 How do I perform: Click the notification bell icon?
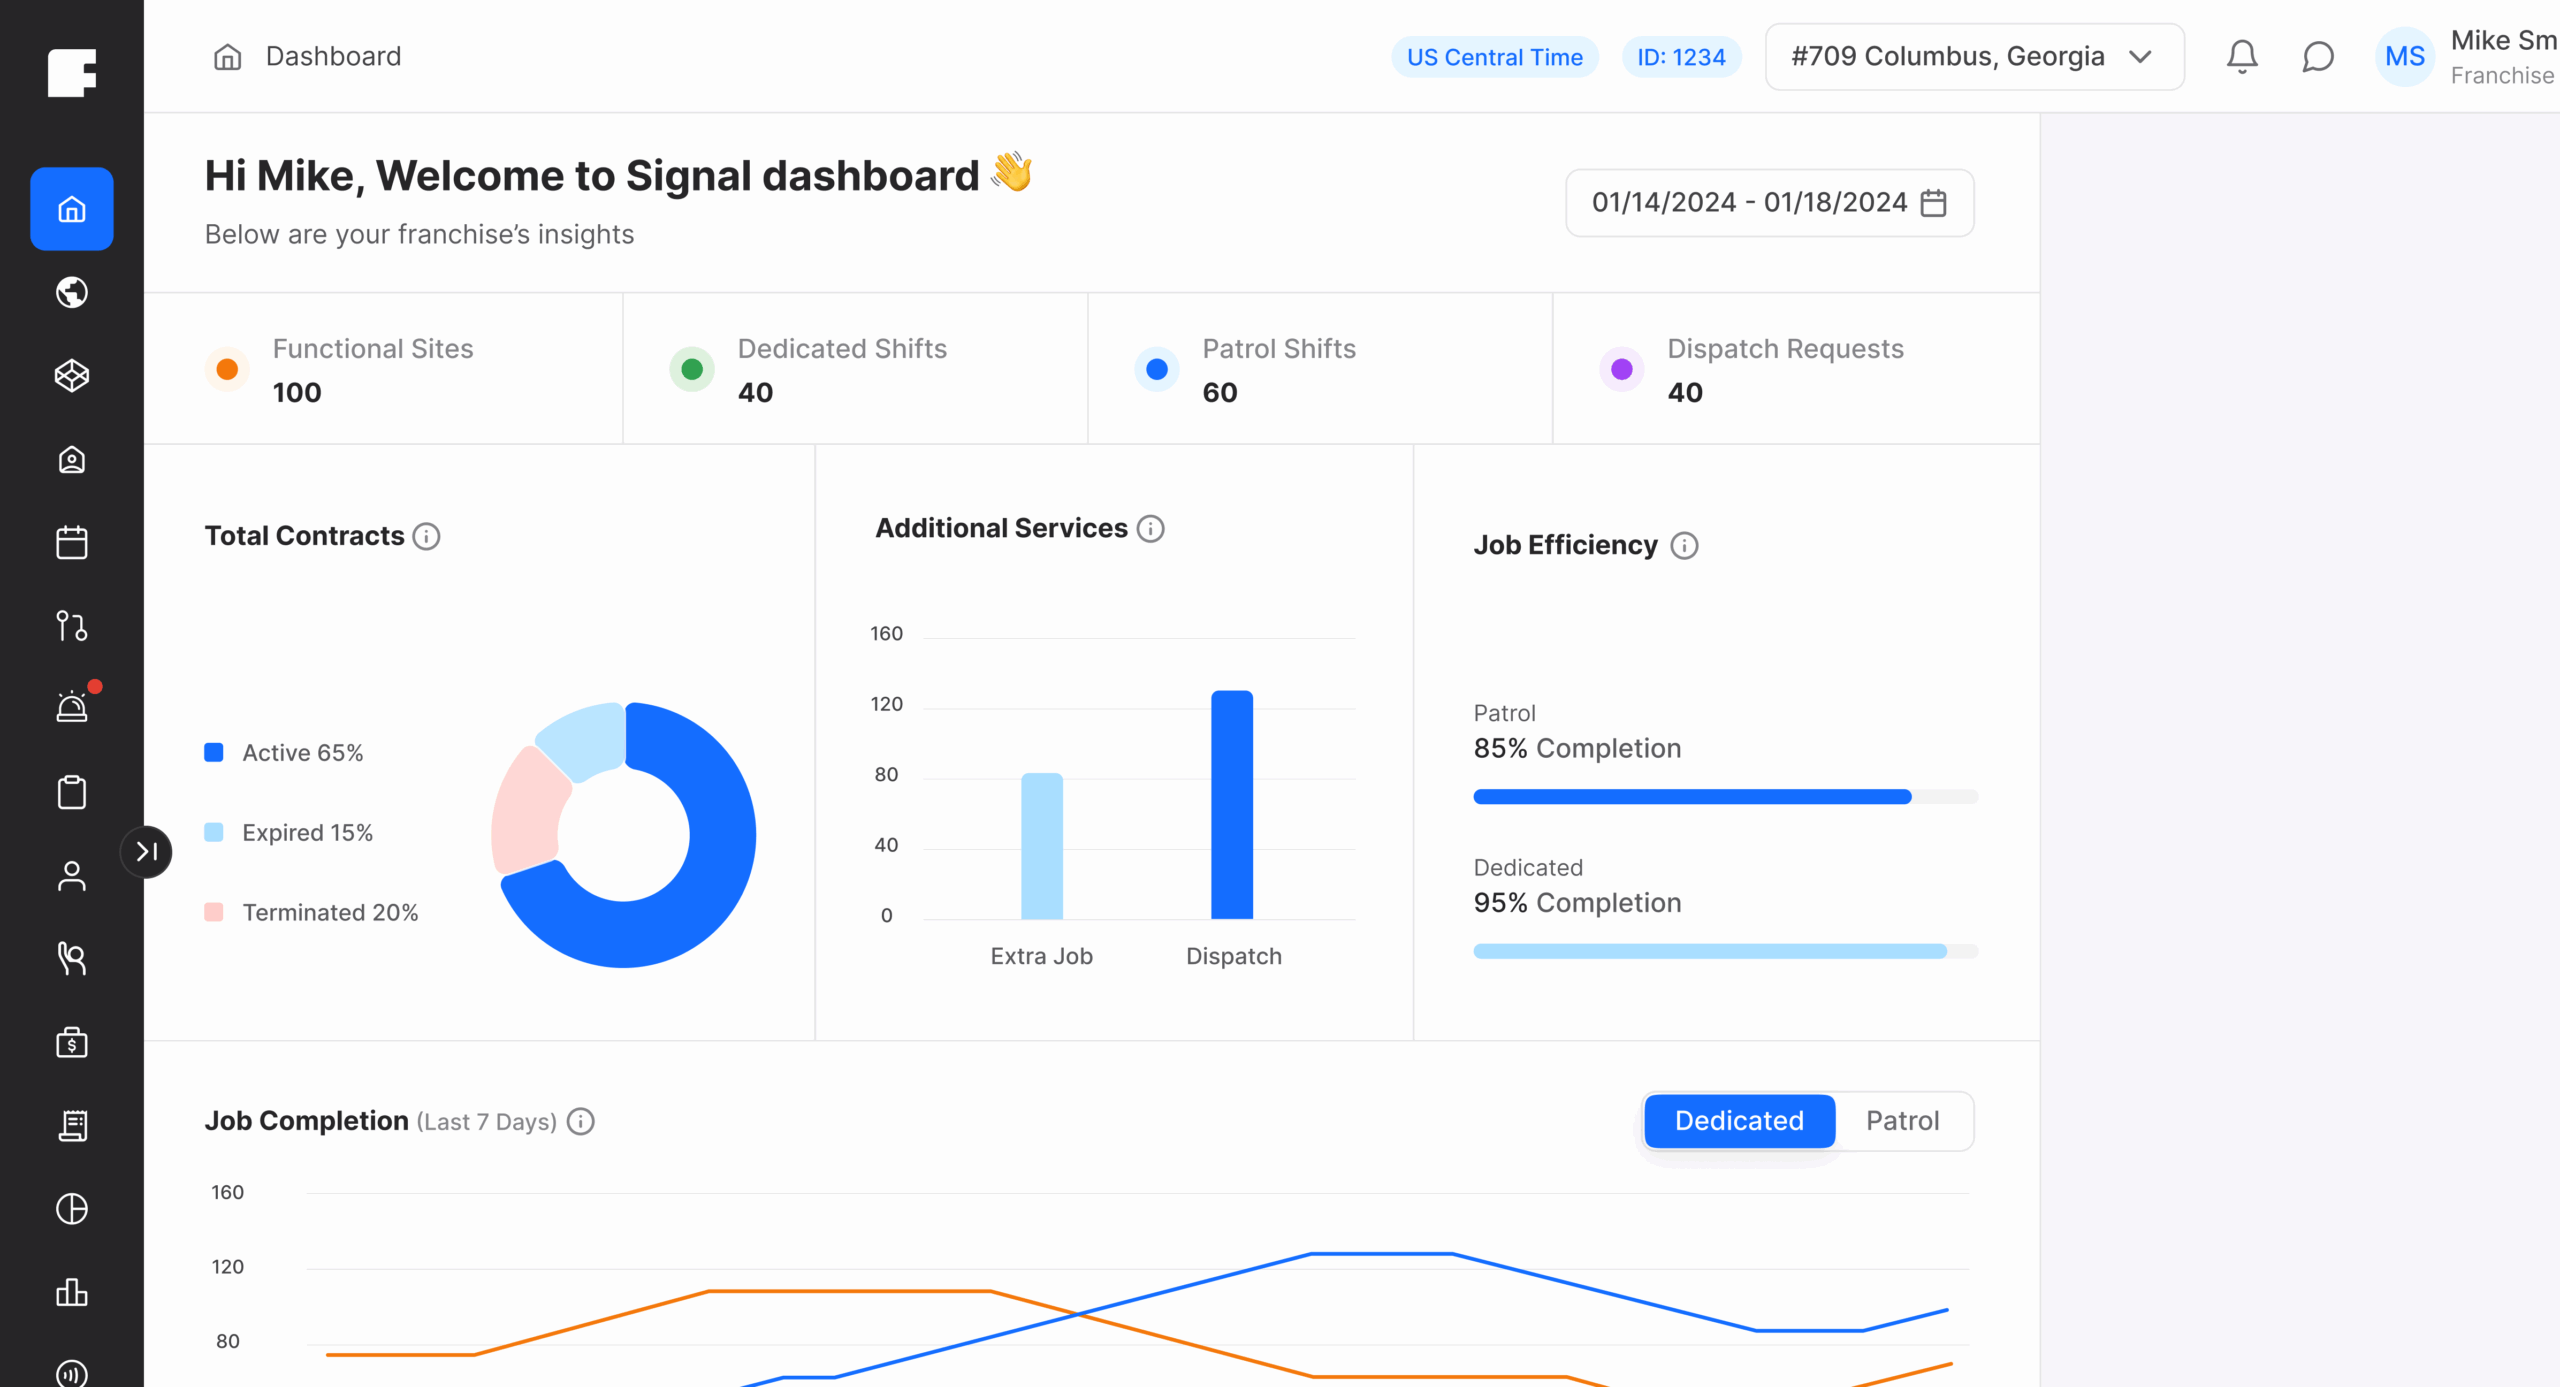pyautogui.click(x=2242, y=57)
